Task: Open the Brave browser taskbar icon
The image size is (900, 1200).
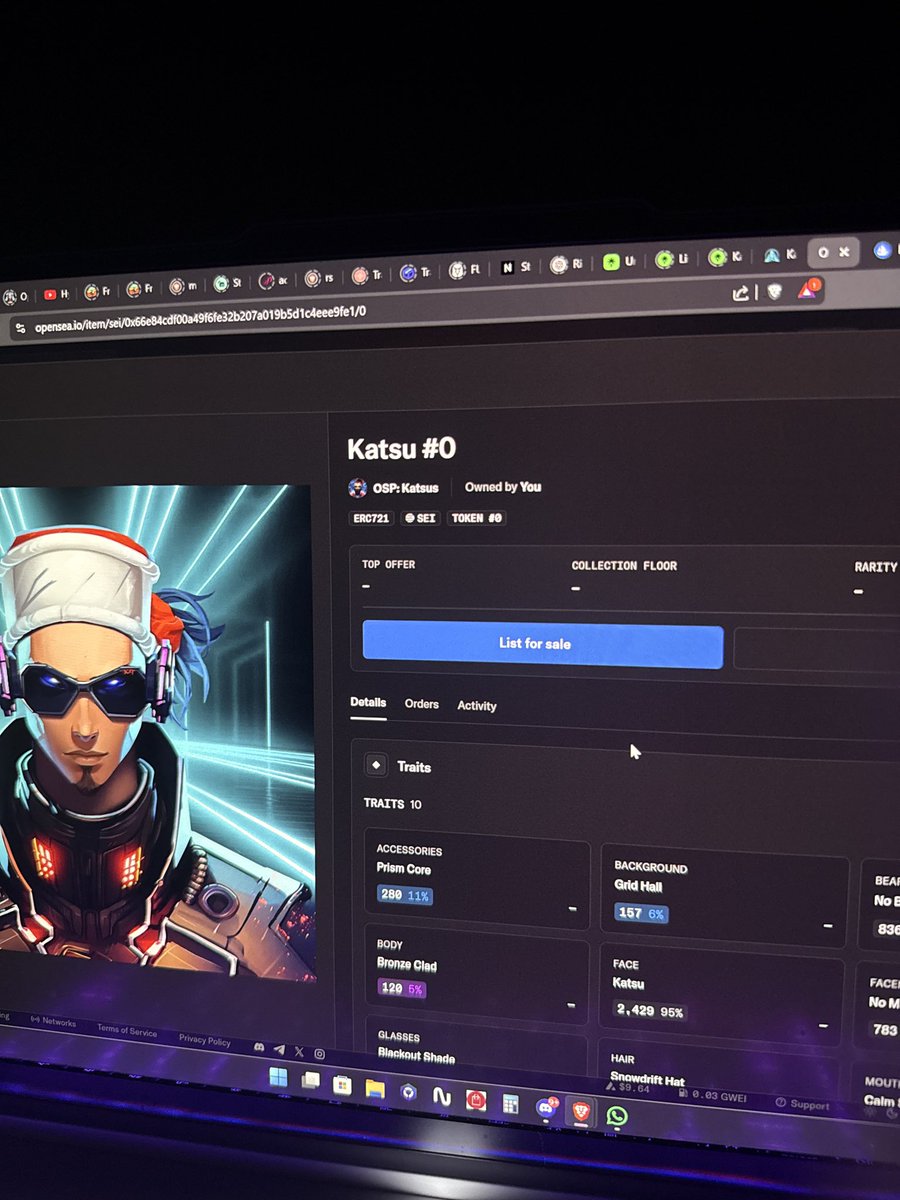Action: coord(581,1111)
